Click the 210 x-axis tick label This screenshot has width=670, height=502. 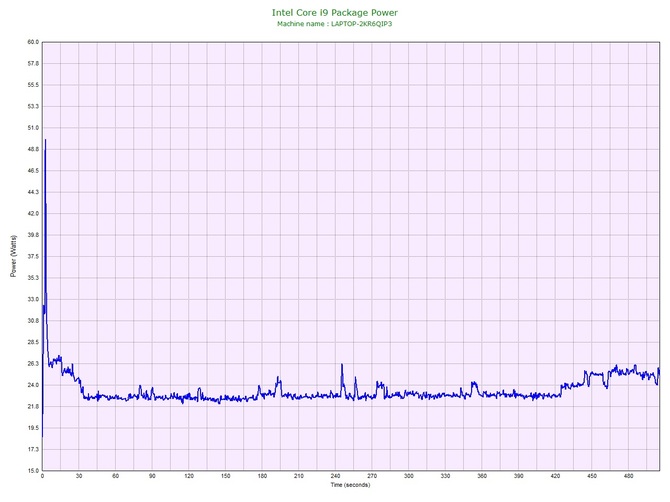(x=299, y=476)
